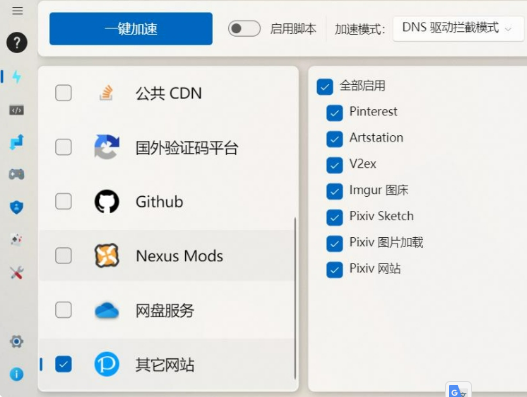
Task: Select the 国外验证码平台 list label
Action: pyautogui.click(x=187, y=148)
